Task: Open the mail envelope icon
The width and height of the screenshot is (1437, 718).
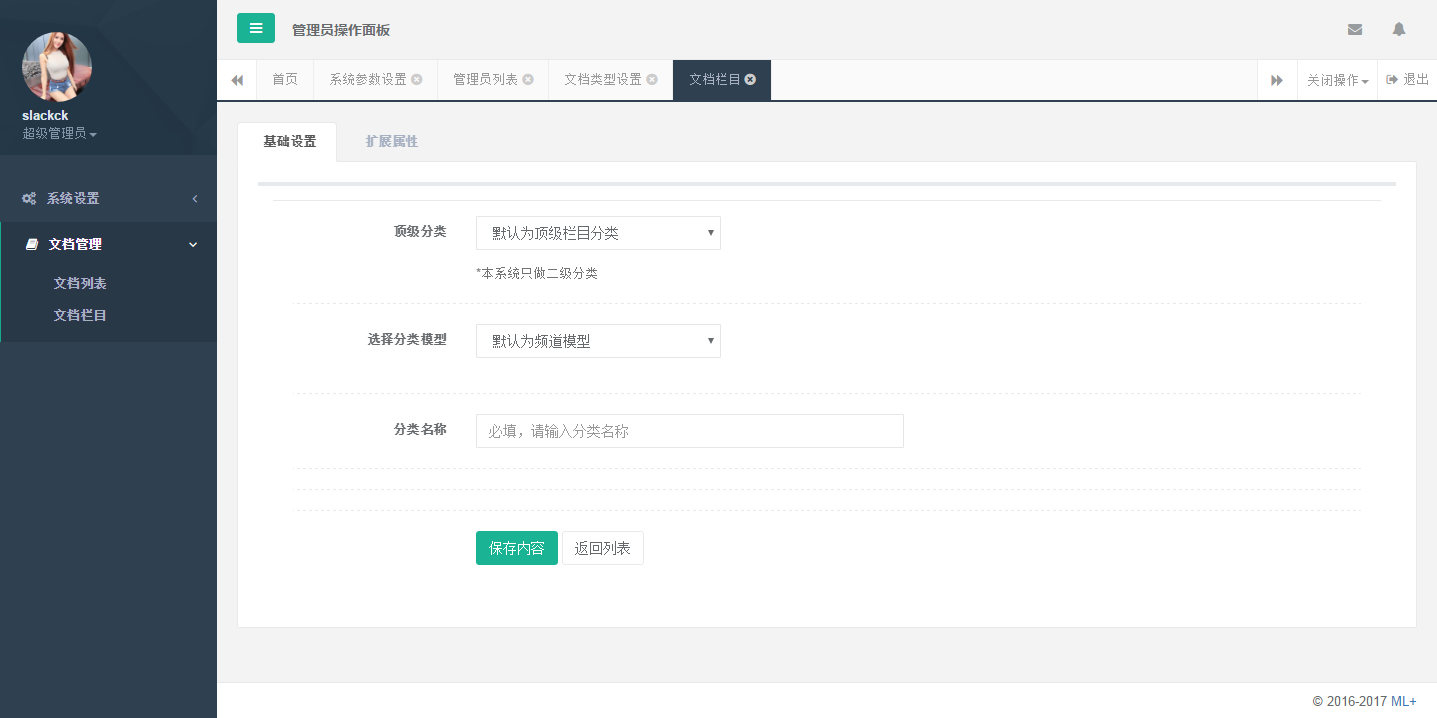Action: point(1355,29)
